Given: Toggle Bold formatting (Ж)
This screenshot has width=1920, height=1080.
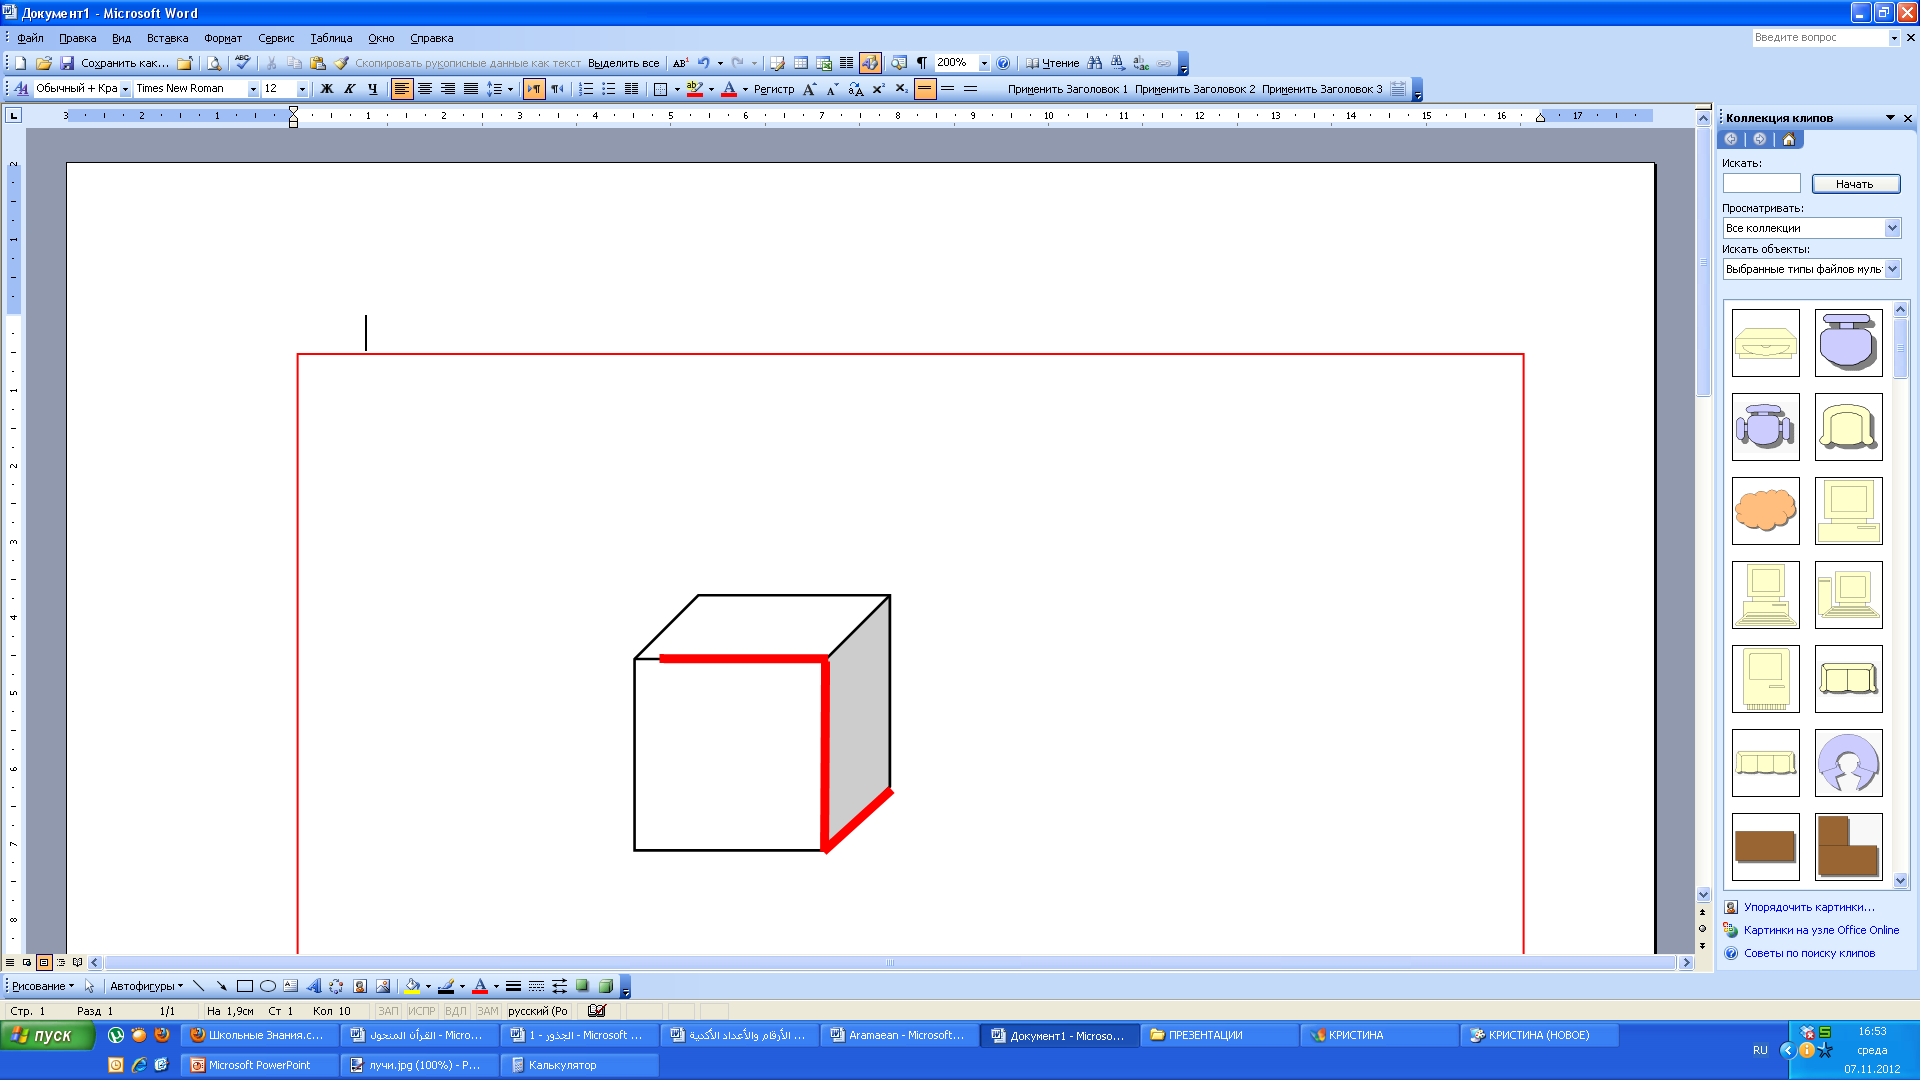Looking at the screenshot, I should [326, 89].
